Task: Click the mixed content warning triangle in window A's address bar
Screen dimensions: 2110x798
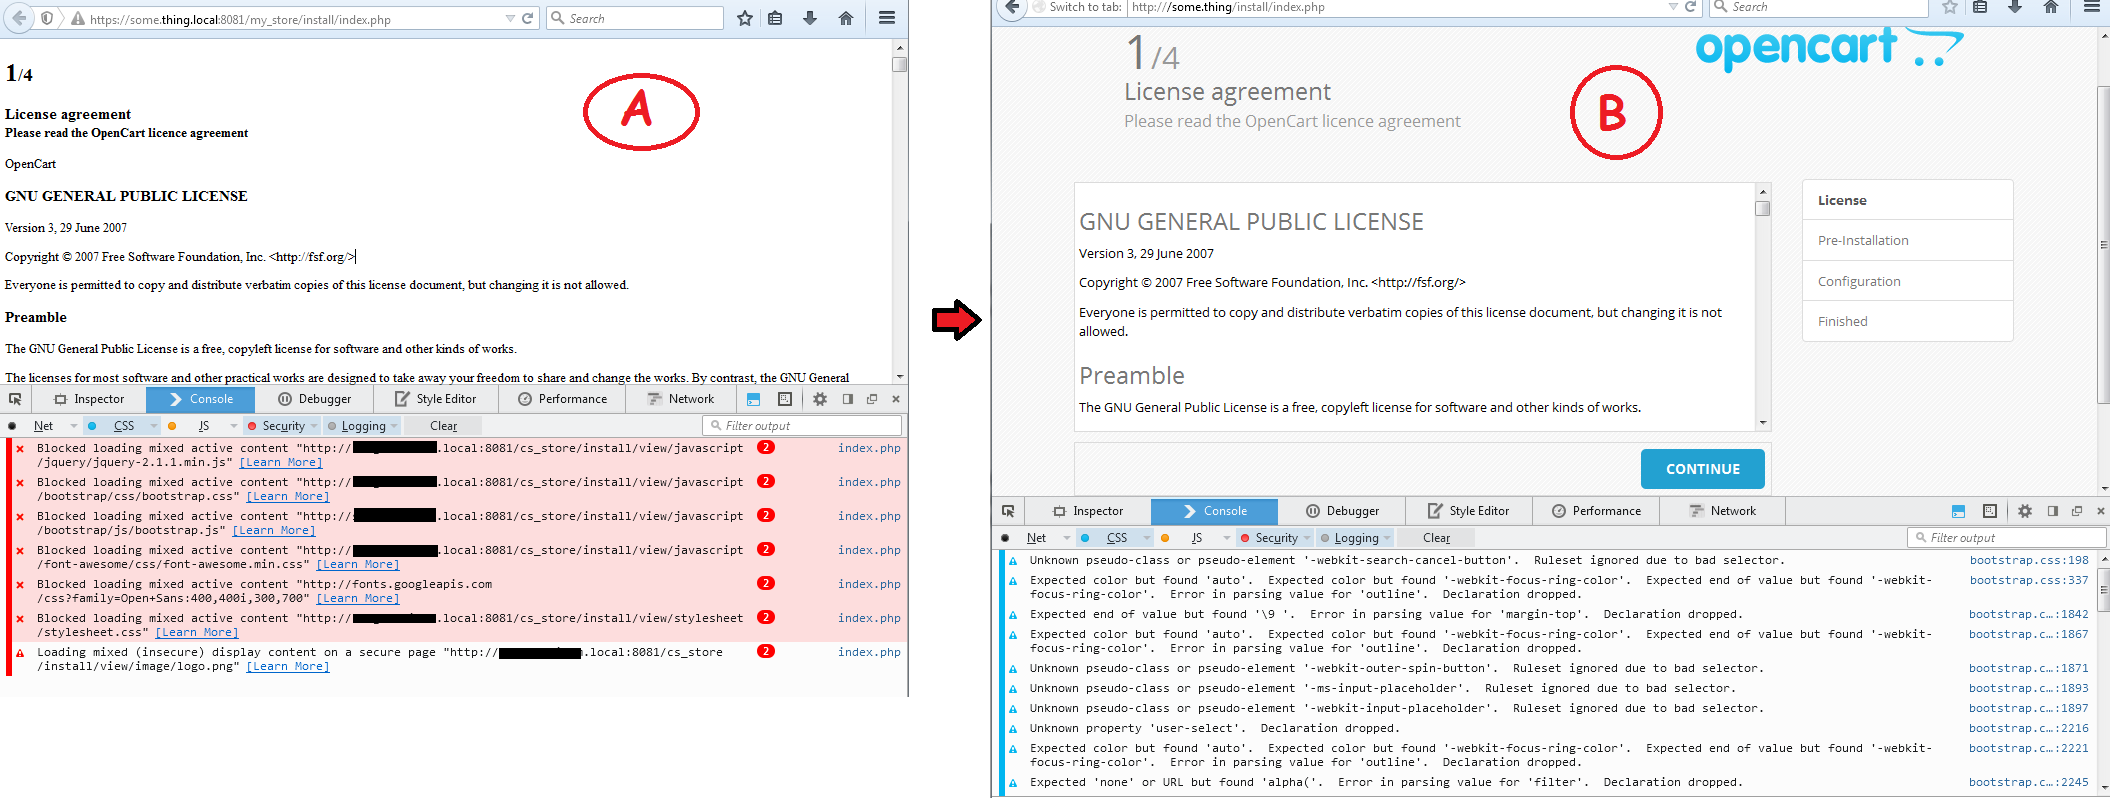Action: (77, 19)
